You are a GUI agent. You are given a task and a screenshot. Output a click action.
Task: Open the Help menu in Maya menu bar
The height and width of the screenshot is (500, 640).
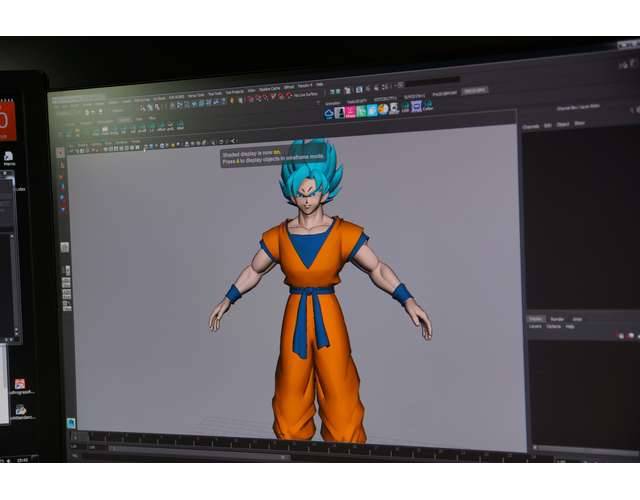320,84
